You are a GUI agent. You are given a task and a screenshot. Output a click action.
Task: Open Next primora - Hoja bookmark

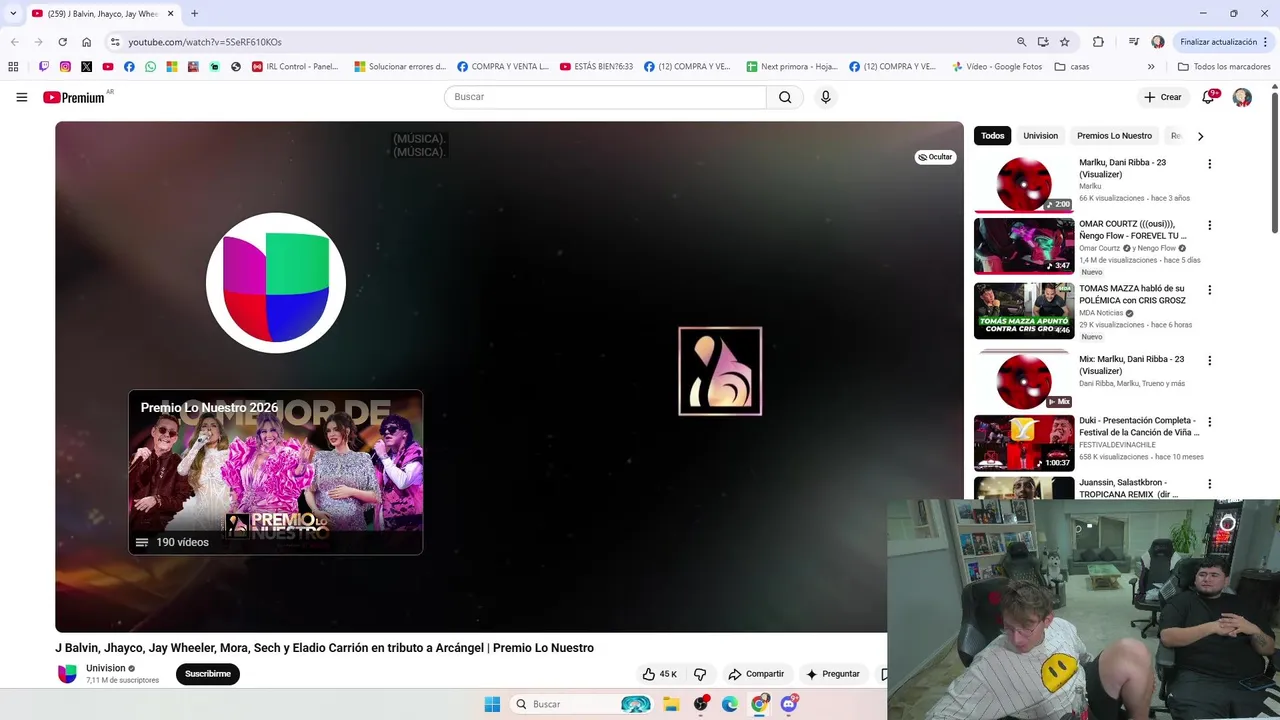pyautogui.click(x=792, y=67)
